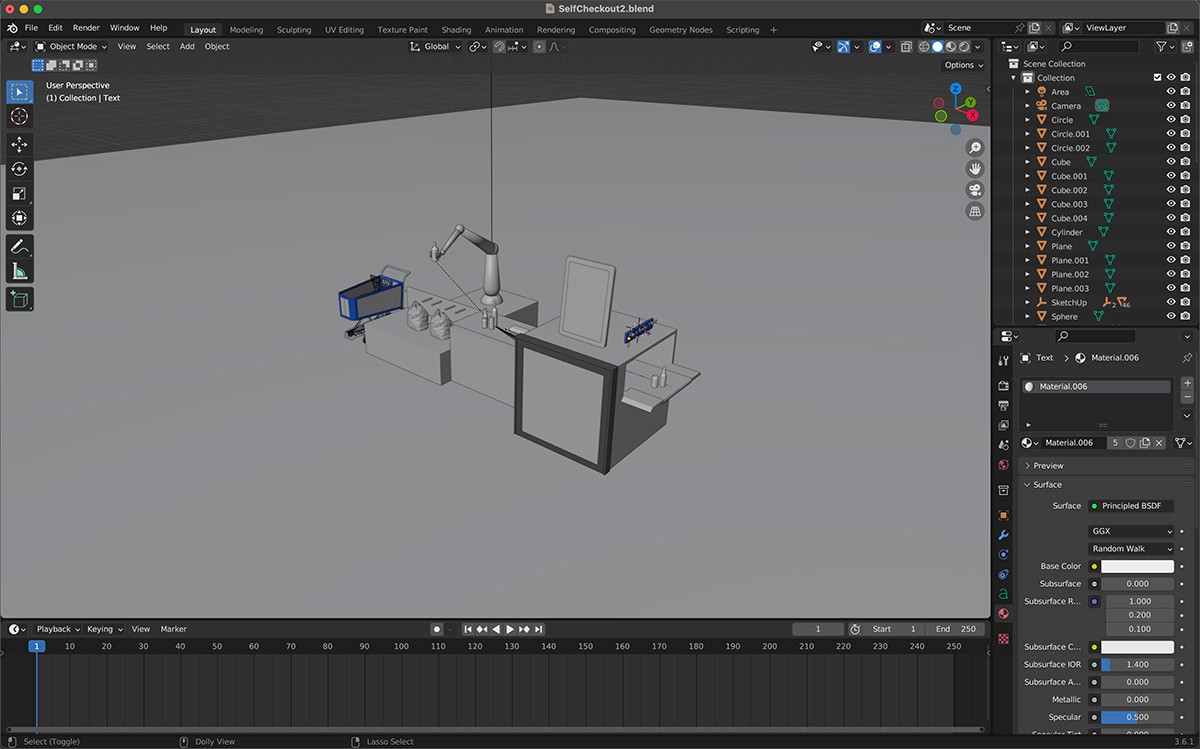Open the Render menu
1200x749 pixels.
click(x=86, y=28)
